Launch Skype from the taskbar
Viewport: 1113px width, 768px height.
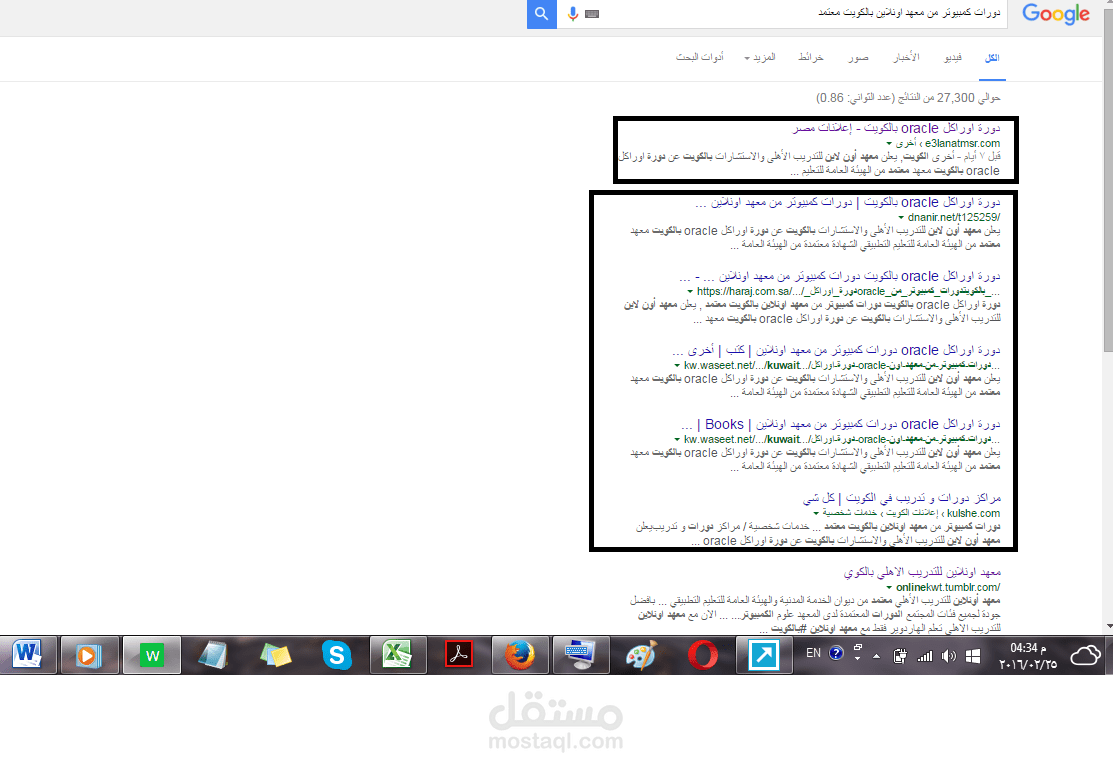tap(336, 654)
